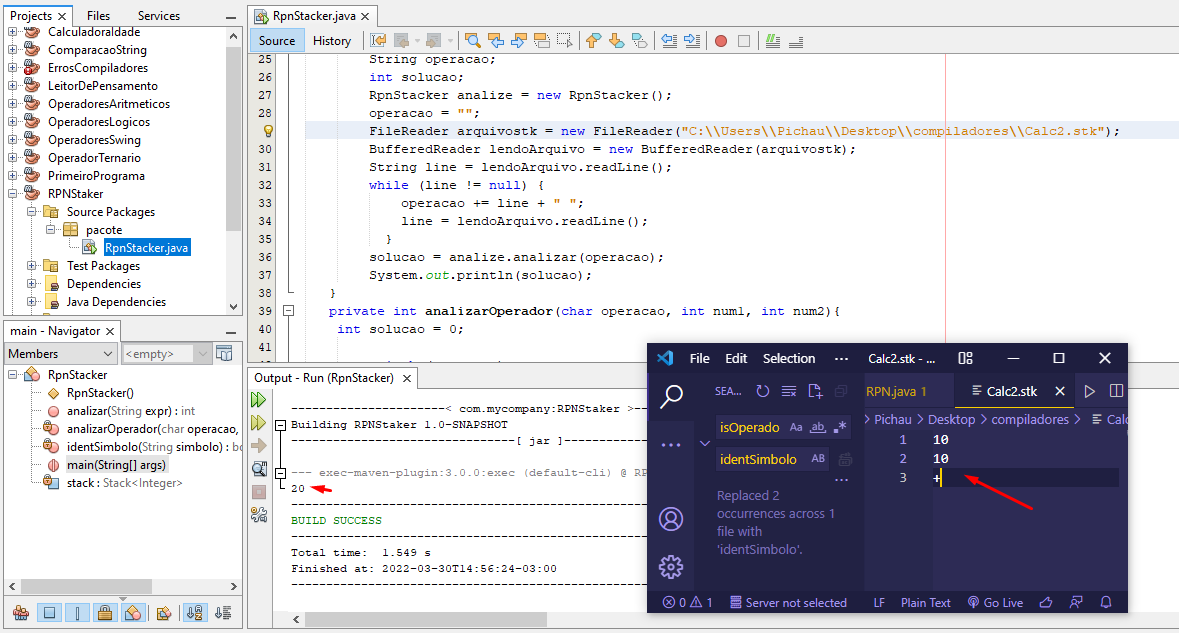Click the Javadoc window icon beside empty combo
Image resolution: width=1179 pixels, height=633 pixels.
coord(224,353)
